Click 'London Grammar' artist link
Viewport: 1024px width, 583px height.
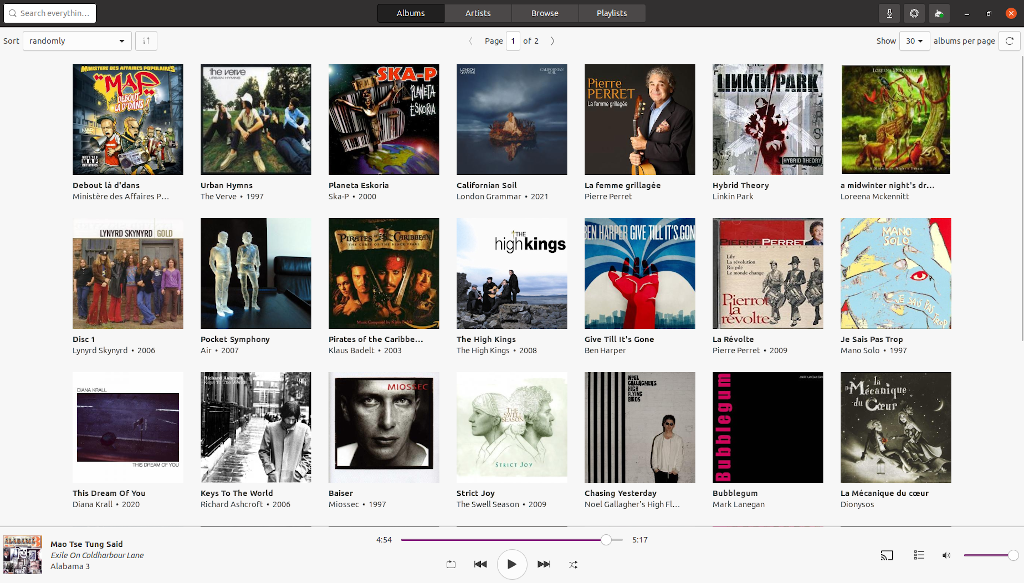[x=488, y=197]
